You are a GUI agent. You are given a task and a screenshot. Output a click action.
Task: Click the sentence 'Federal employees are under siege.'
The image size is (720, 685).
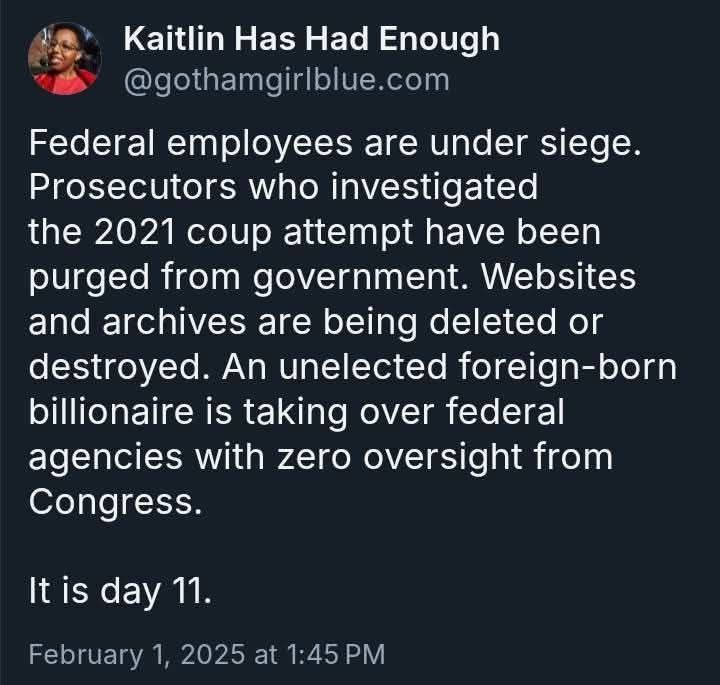coord(335,145)
